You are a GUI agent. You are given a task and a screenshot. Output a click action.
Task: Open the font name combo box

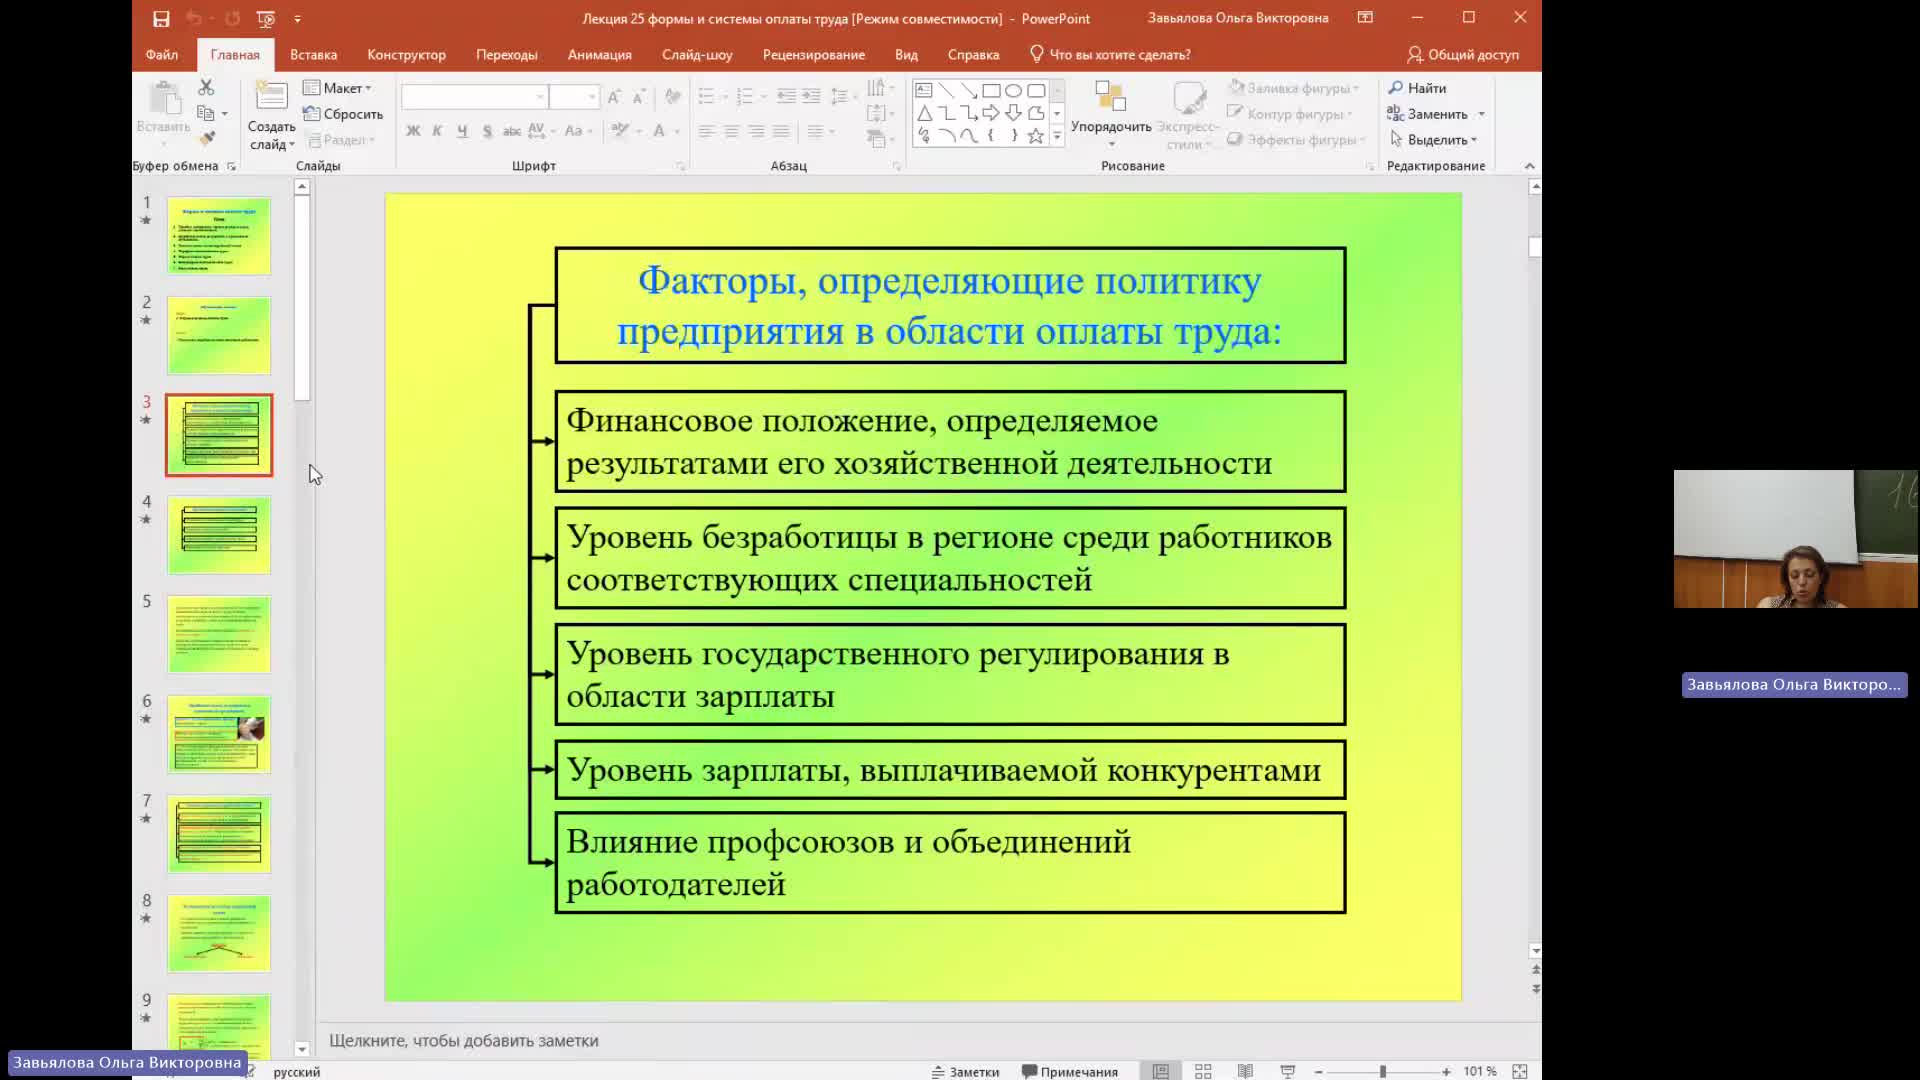click(475, 96)
